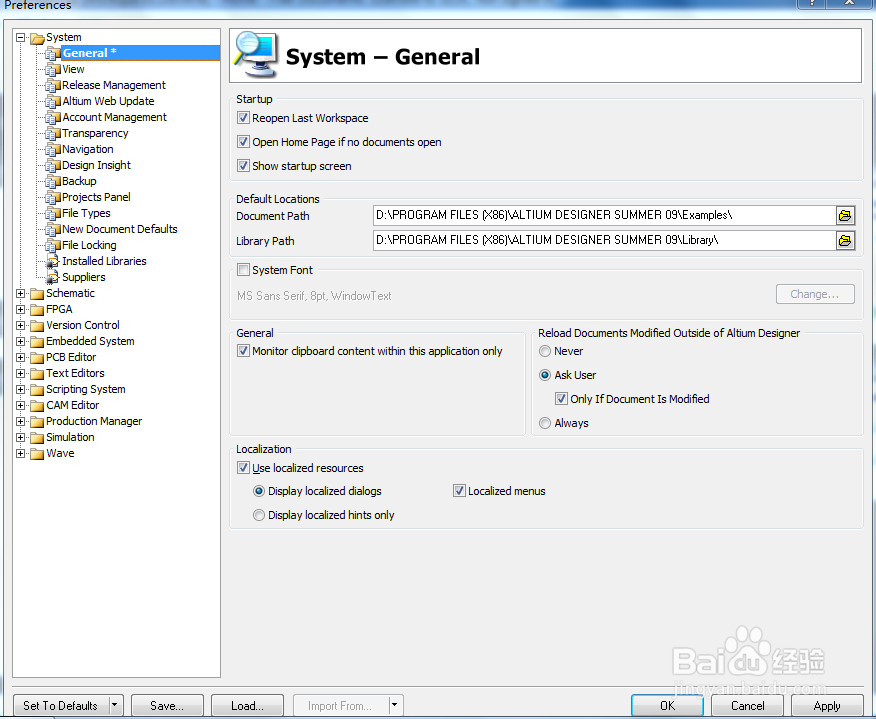Expand the PCB Editor tree node
The image size is (876, 719).
21,358
